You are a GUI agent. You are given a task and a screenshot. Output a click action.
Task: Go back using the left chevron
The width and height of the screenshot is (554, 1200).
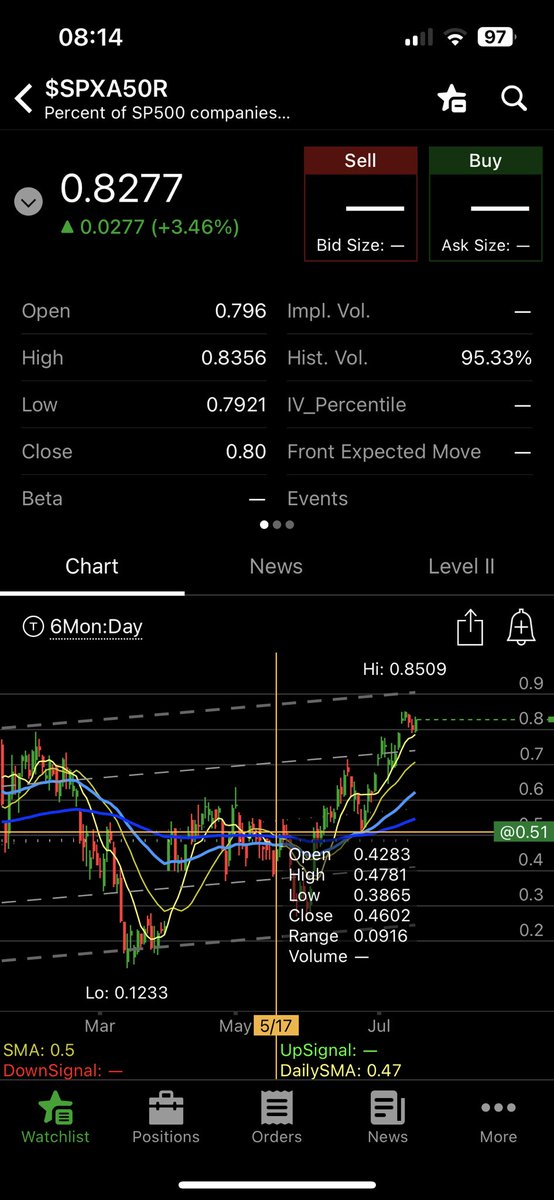tap(23, 98)
